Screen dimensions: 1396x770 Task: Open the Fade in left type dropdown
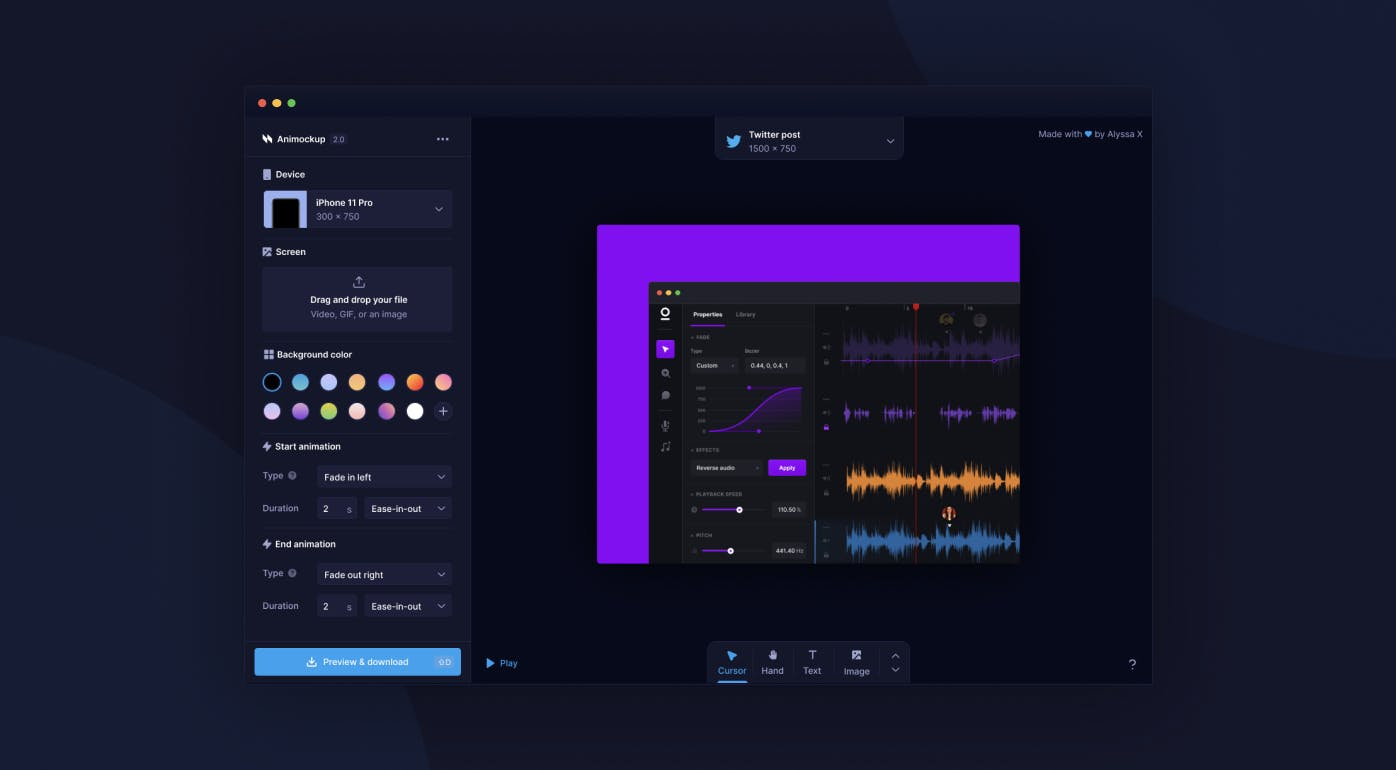[384, 477]
